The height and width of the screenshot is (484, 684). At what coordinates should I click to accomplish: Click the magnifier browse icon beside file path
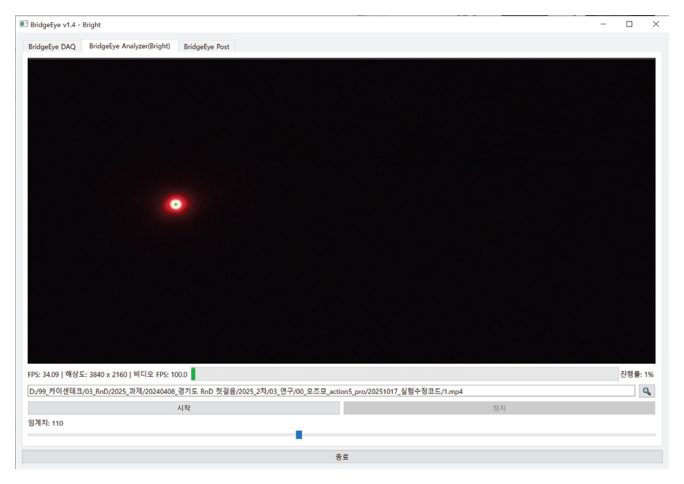(647, 391)
